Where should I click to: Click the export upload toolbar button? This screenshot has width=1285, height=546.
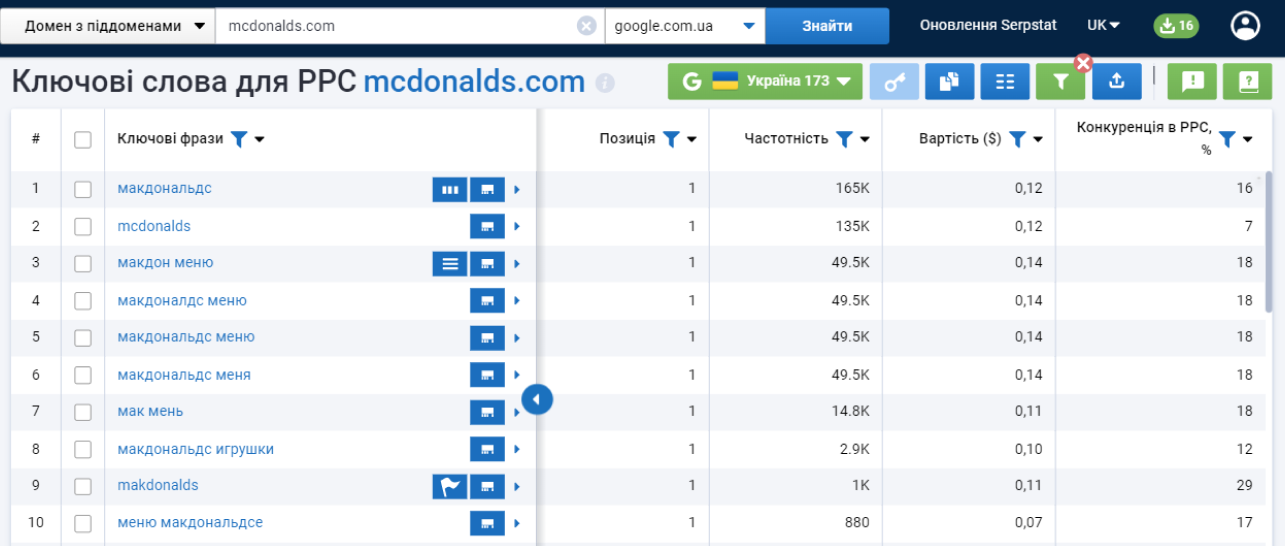click(1117, 82)
